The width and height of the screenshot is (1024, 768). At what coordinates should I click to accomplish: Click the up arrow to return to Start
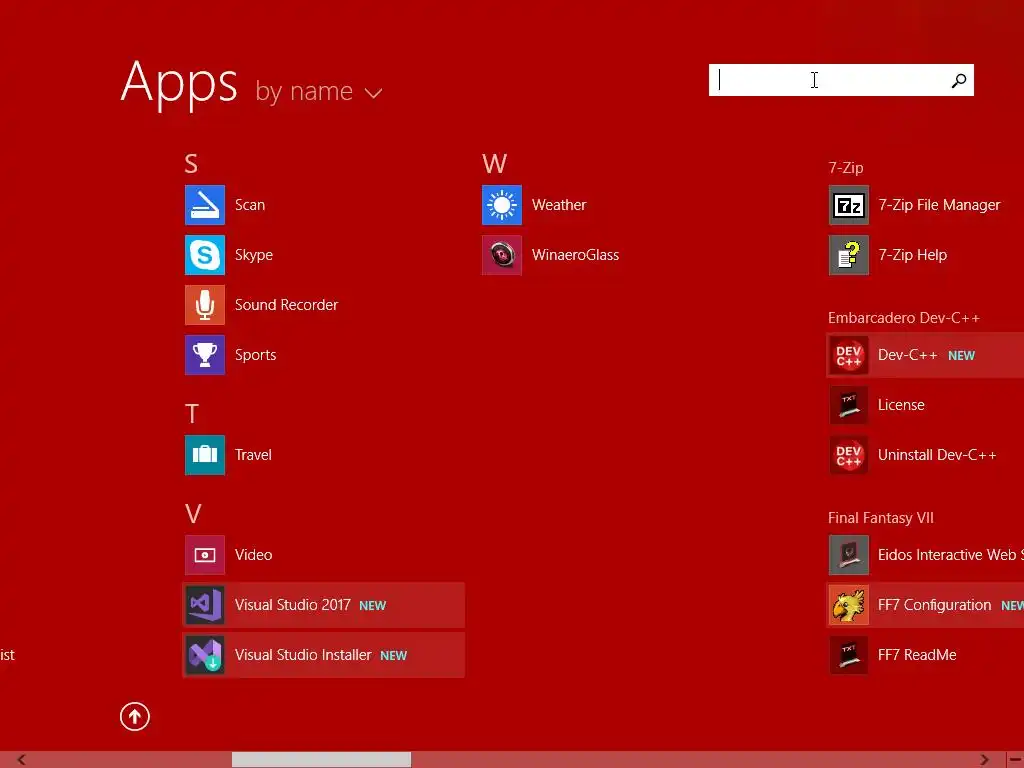point(135,716)
